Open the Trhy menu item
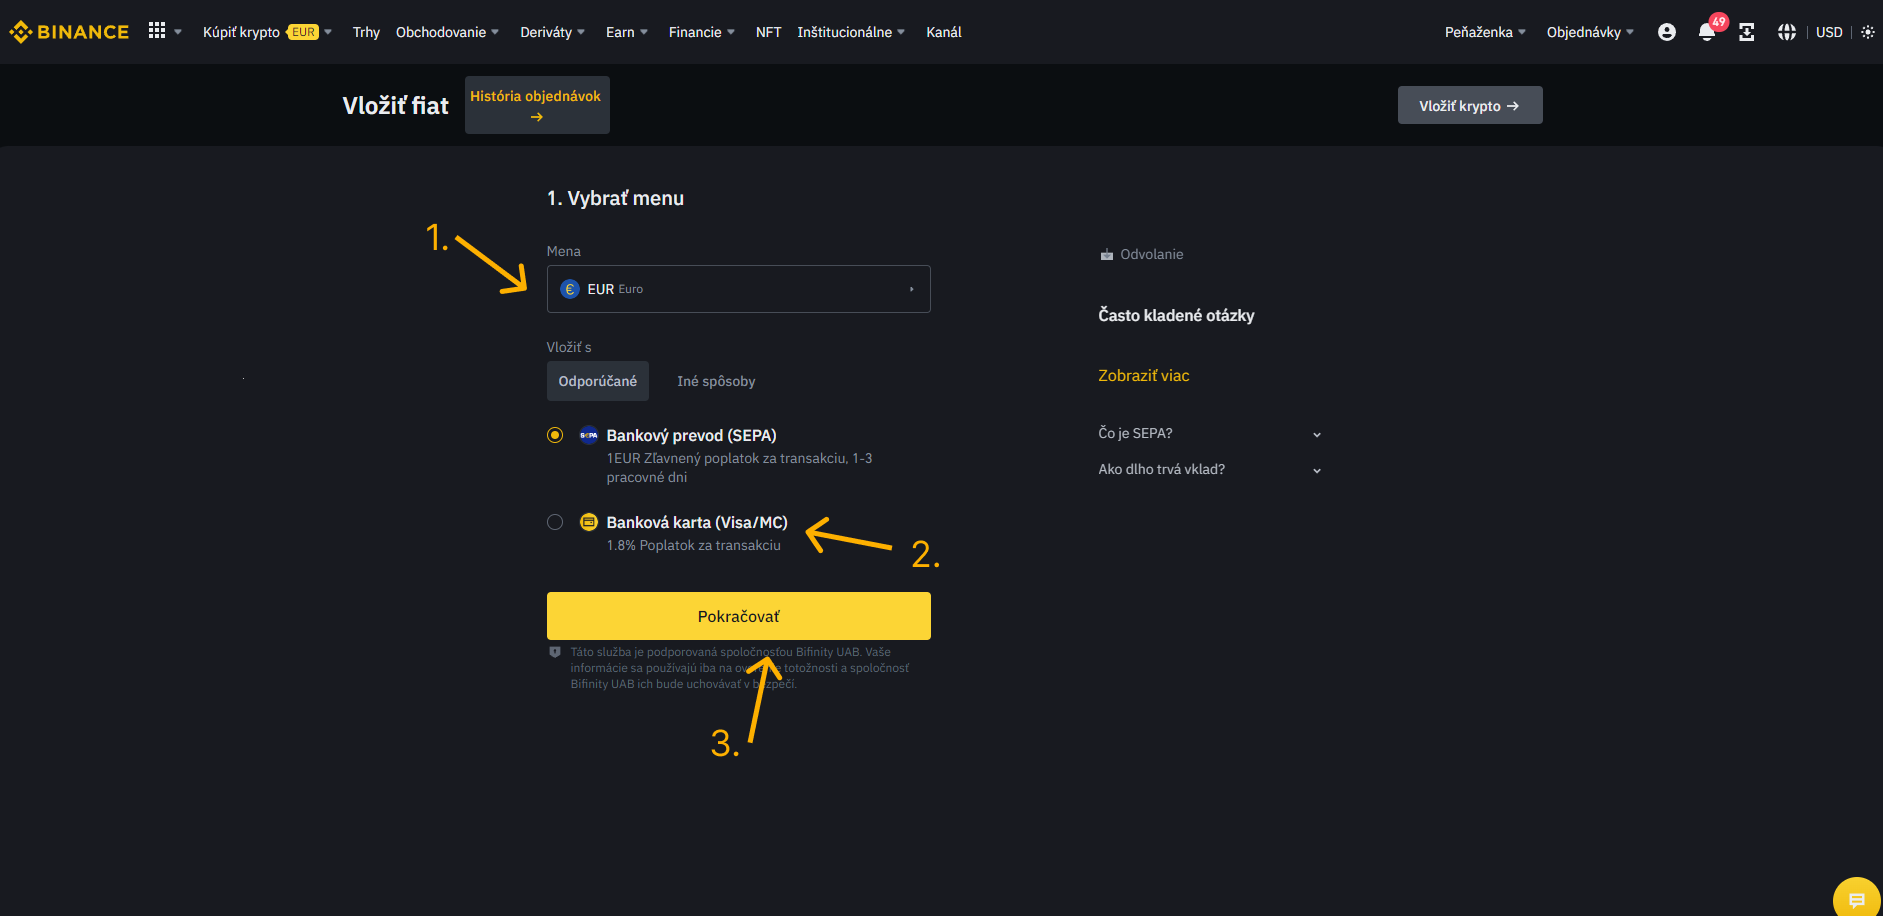The width and height of the screenshot is (1883, 916). tap(366, 32)
